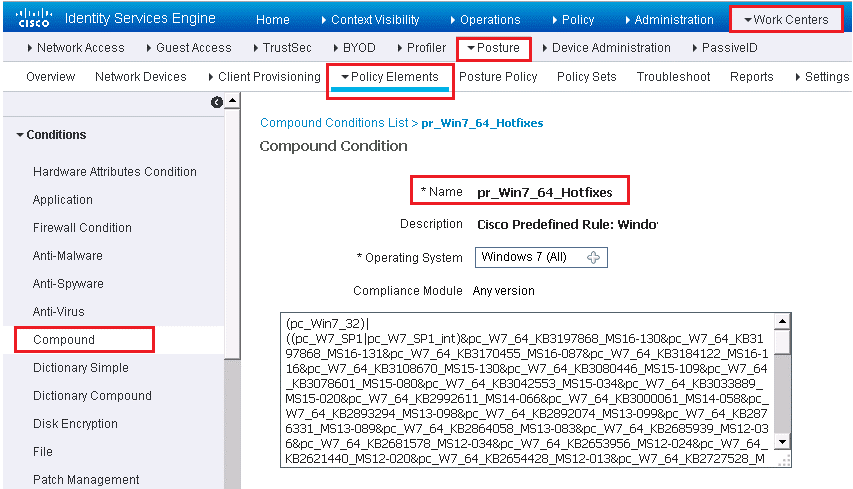Viewport: 853px width, 489px height.
Task: Open Work Centers menu
Action: pyautogui.click(x=786, y=20)
